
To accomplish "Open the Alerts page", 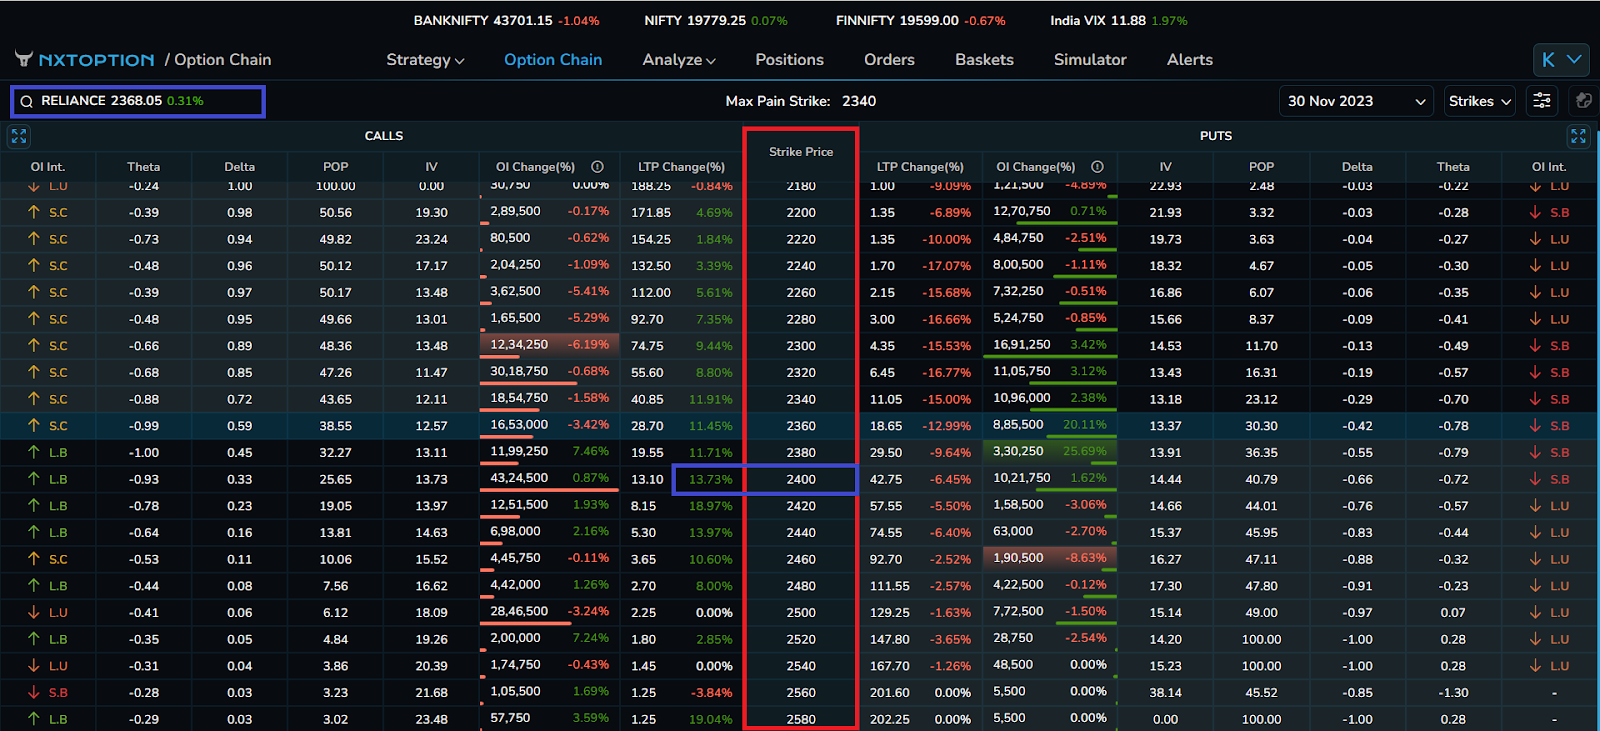I will click(x=1189, y=60).
